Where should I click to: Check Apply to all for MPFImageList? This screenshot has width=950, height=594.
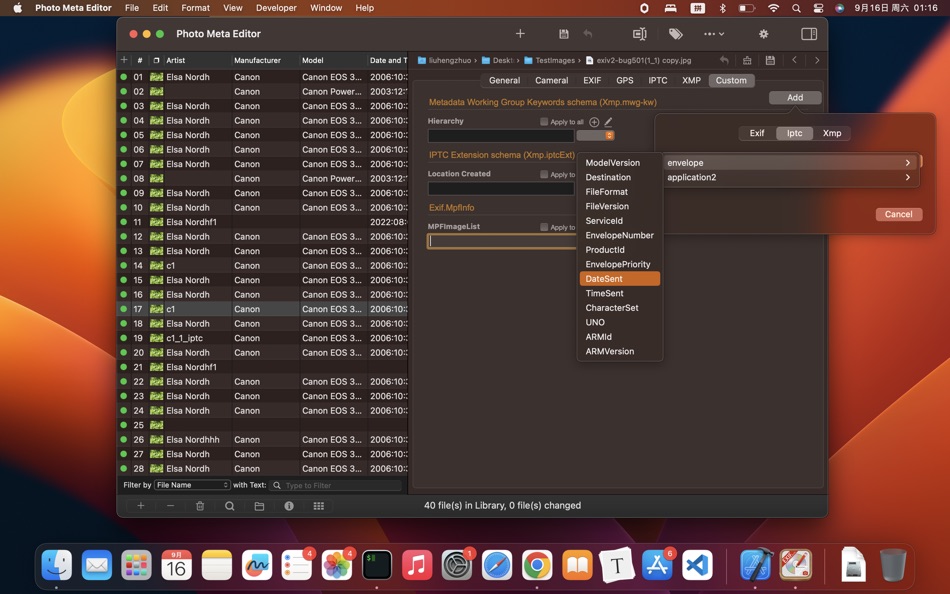543,227
